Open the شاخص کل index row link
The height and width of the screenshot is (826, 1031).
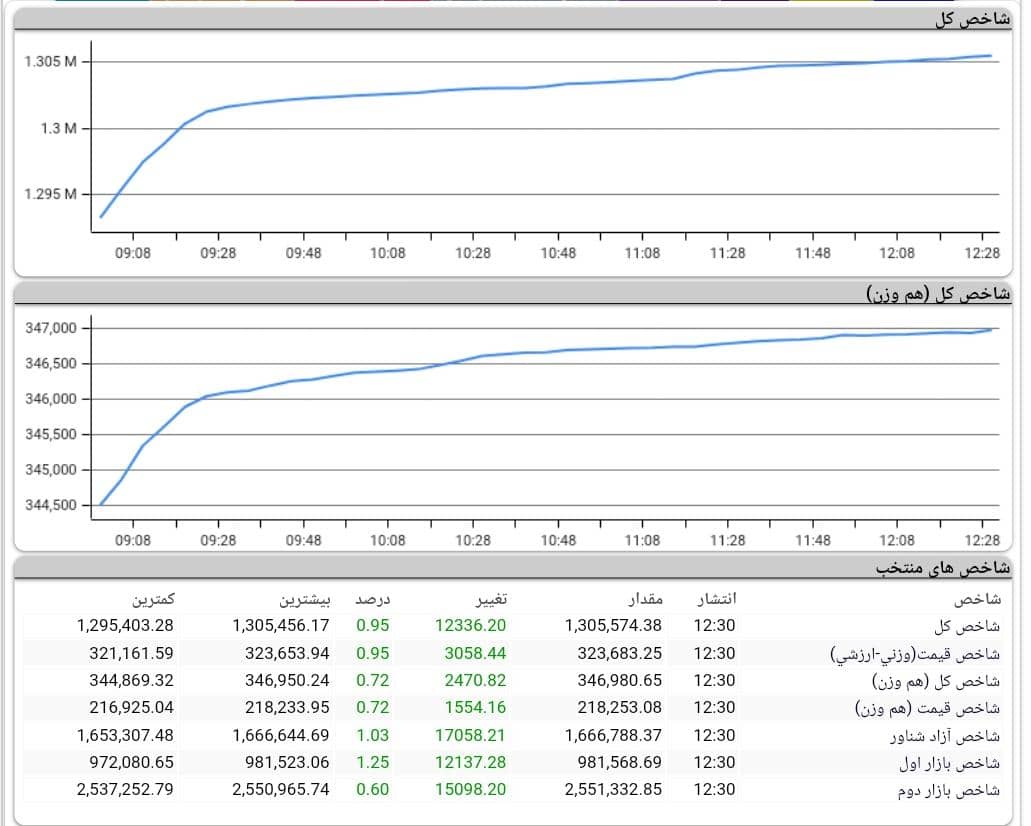(x=967, y=626)
